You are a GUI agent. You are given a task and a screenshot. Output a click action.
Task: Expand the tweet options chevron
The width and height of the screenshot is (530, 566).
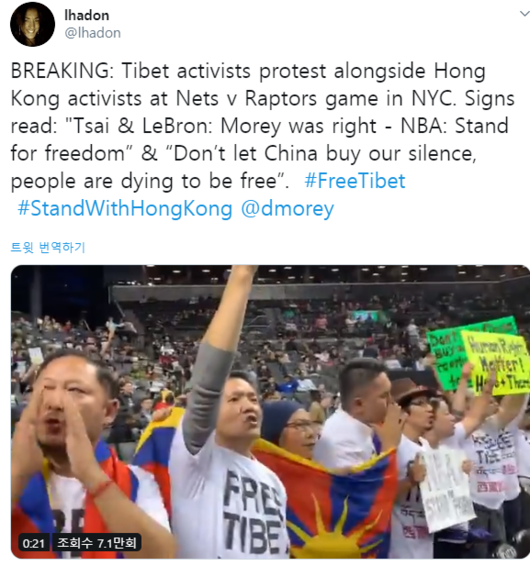pos(524,14)
